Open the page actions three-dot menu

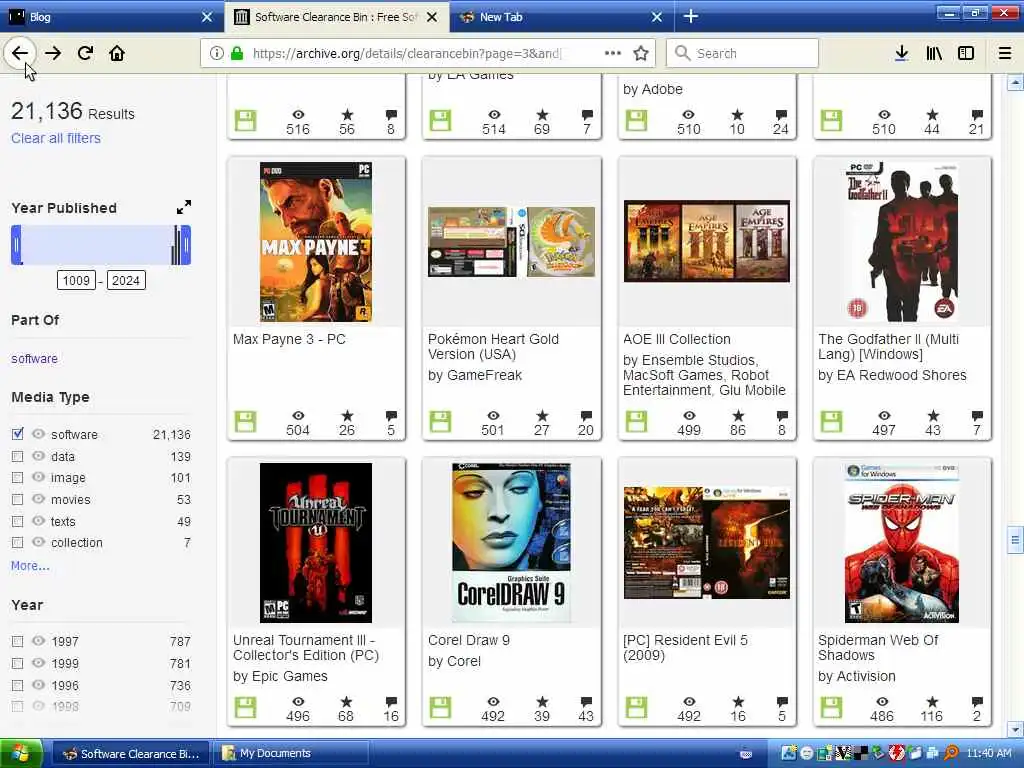click(613, 53)
